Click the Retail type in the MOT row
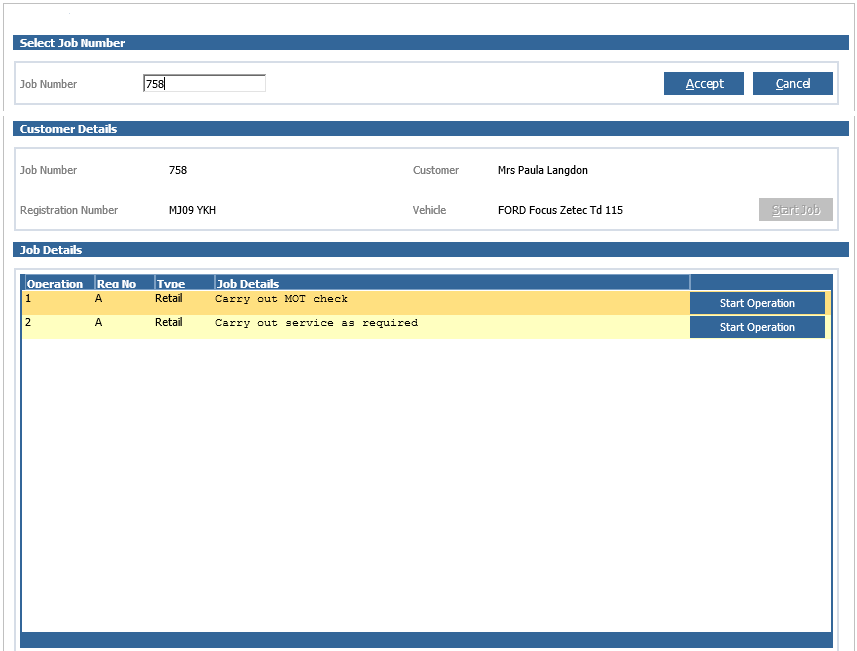This screenshot has height=651, width=857. coord(168,299)
